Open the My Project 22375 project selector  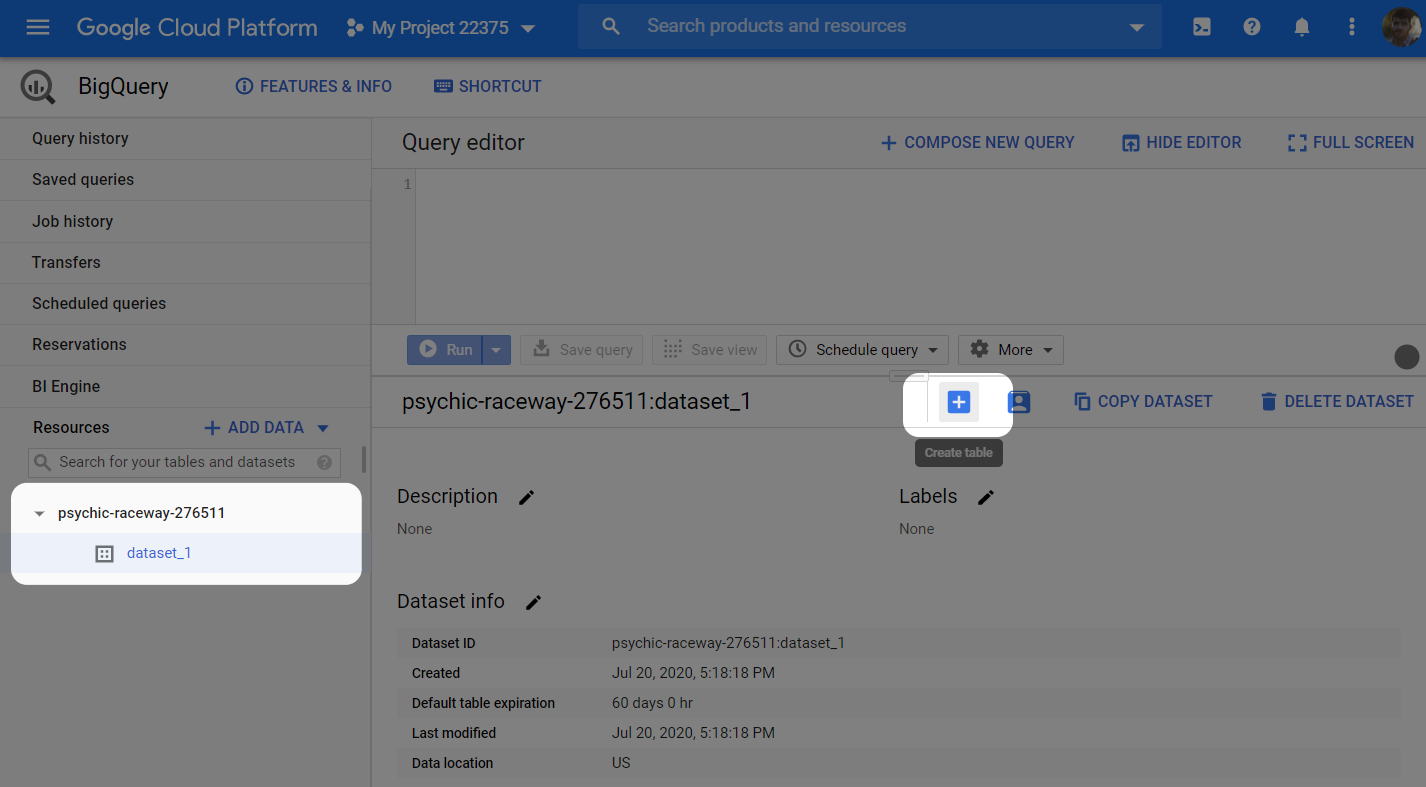(x=441, y=28)
